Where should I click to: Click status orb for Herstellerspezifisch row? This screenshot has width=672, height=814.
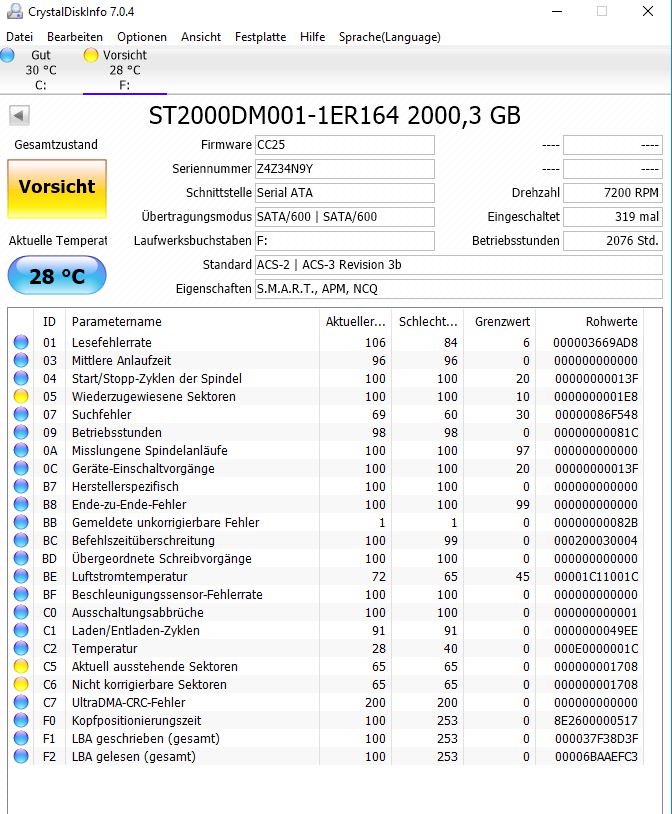[x=21, y=486]
